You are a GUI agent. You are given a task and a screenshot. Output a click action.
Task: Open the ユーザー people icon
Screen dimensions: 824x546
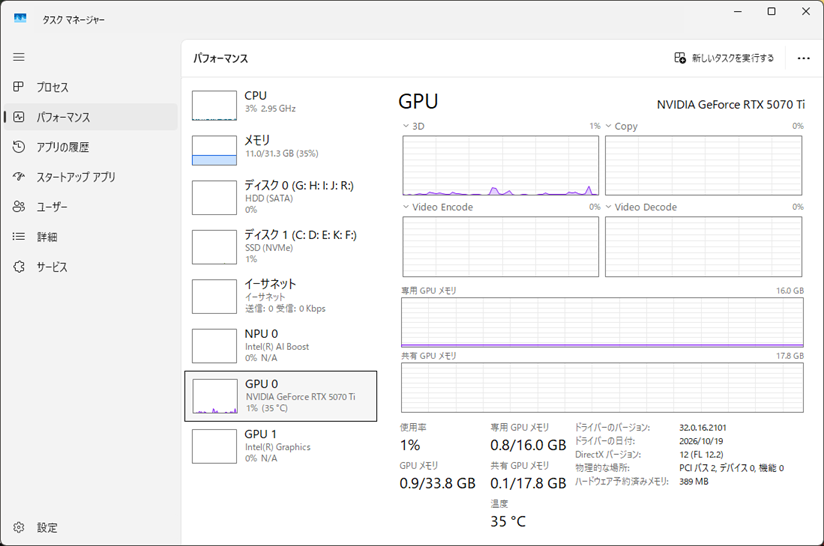[18, 207]
